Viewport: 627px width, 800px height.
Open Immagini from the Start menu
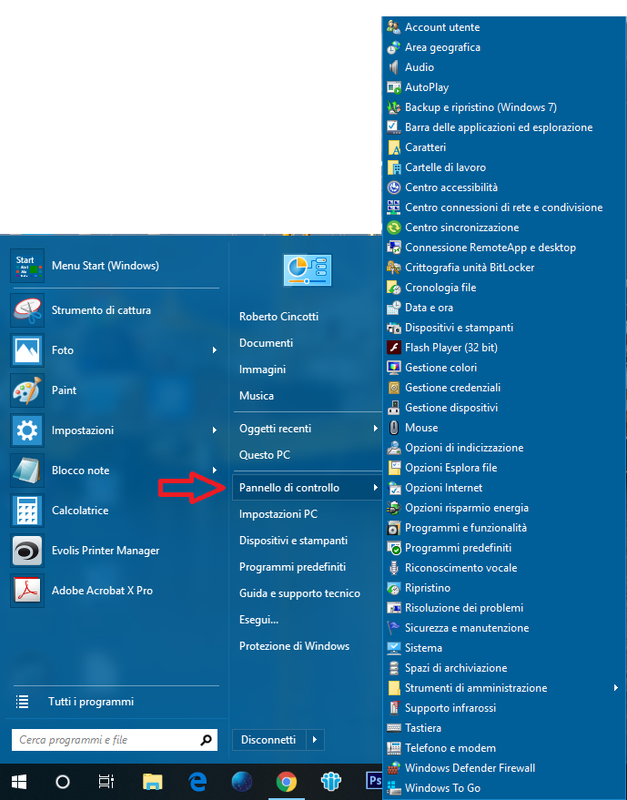pyautogui.click(x=262, y=369)
